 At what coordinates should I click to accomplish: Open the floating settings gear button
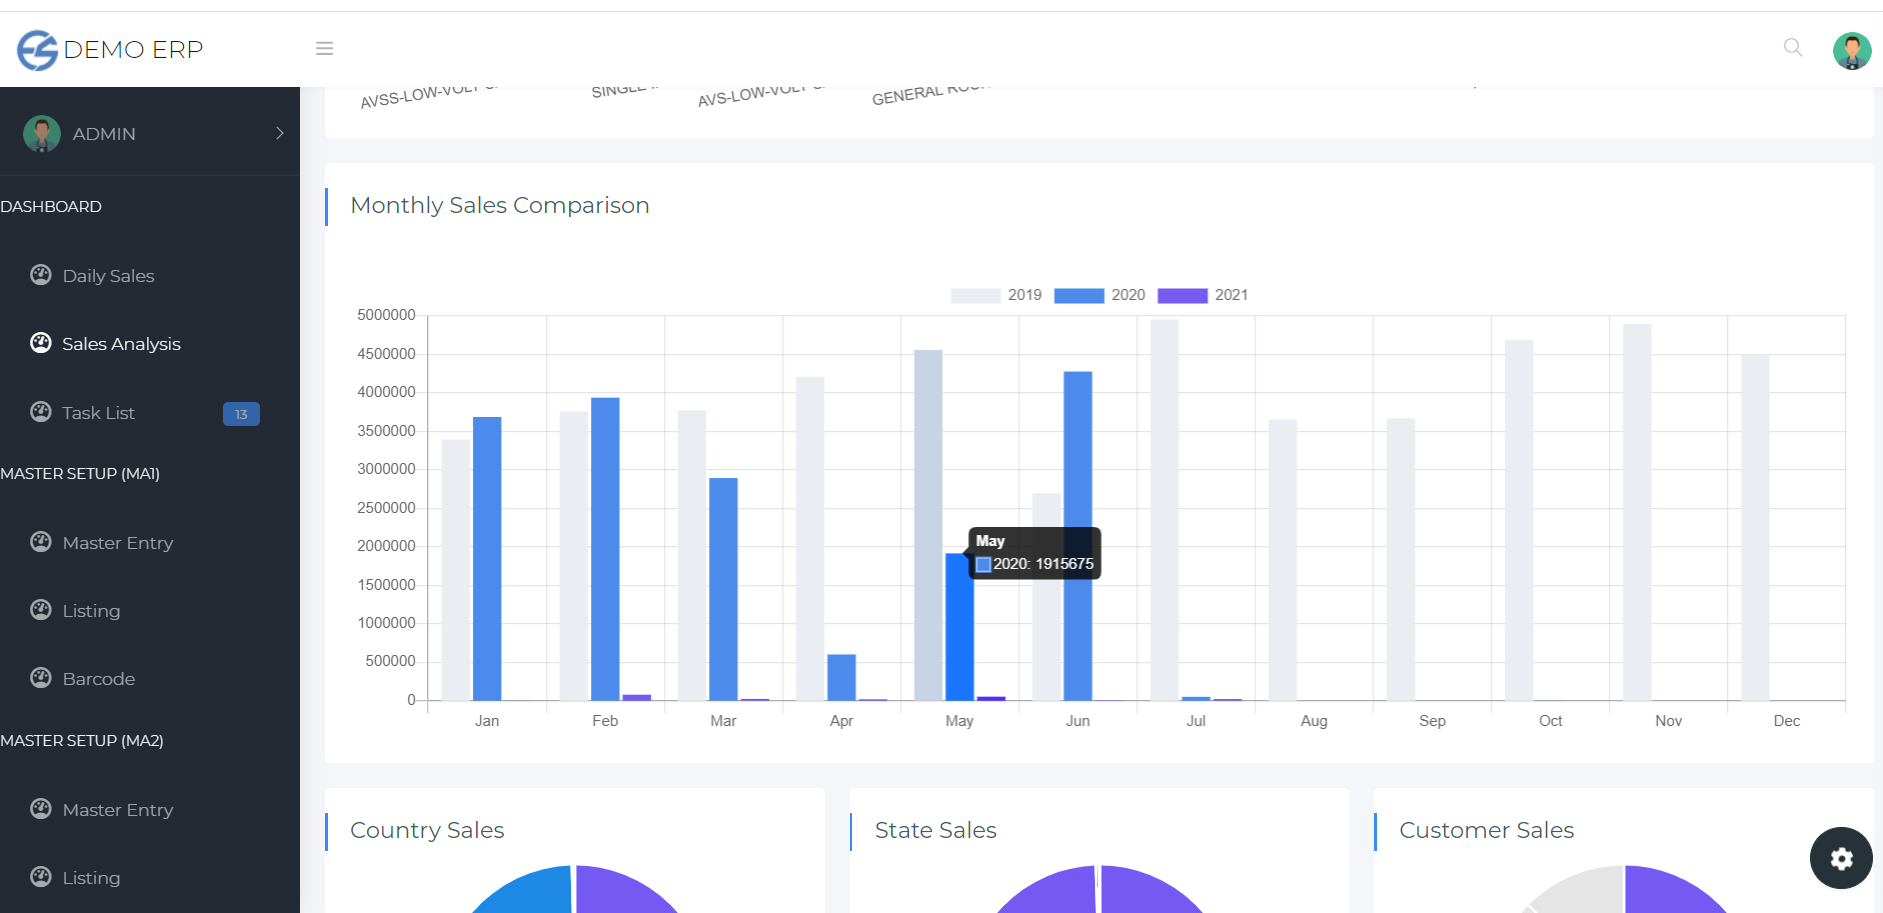click(1840, 858)
